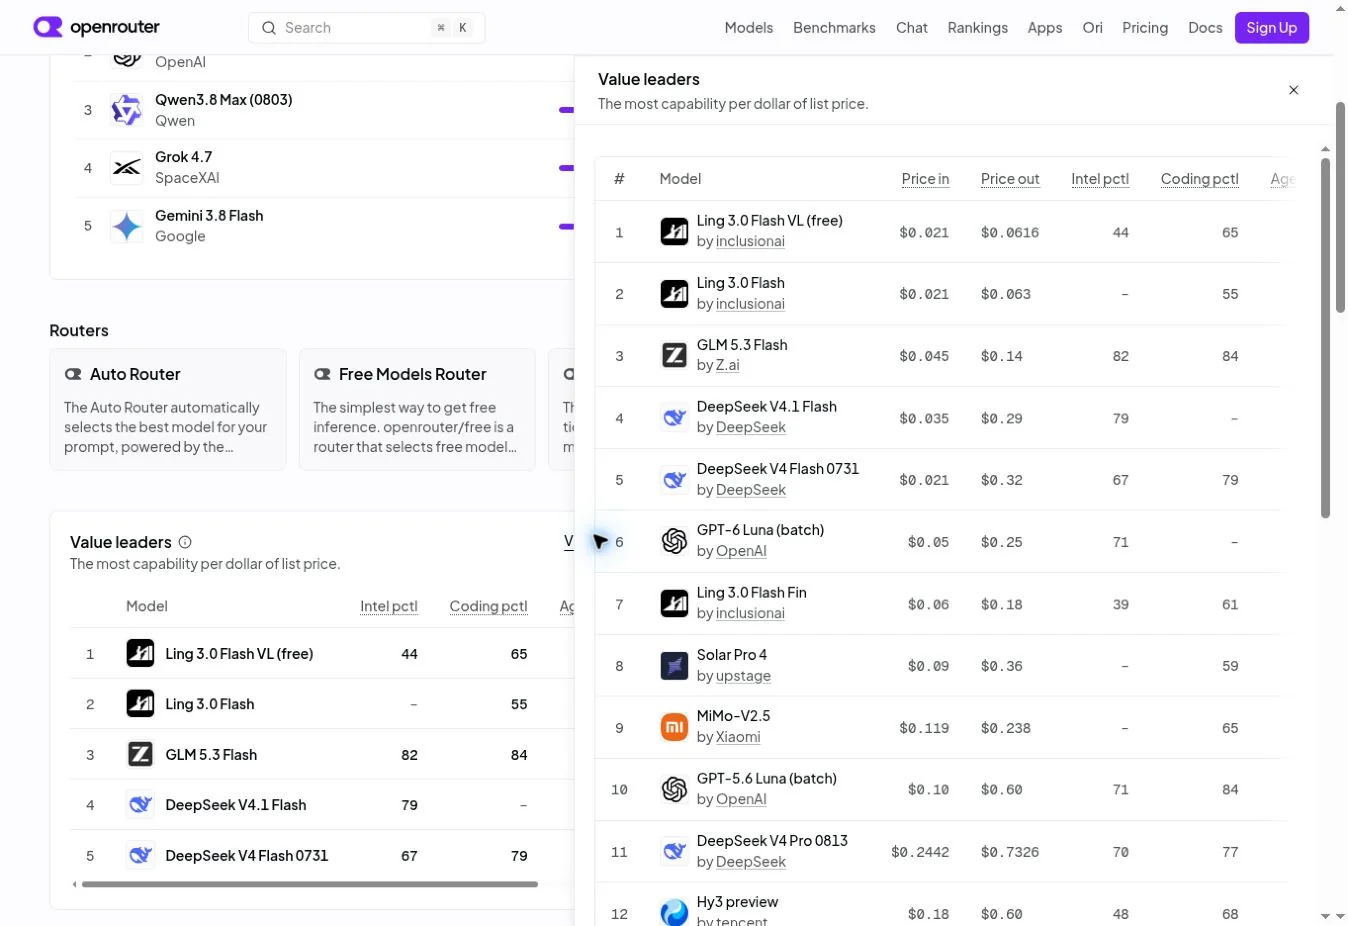Go to Pricing in the top nav
1348x926 pixels.
(x=1145, y=28)
